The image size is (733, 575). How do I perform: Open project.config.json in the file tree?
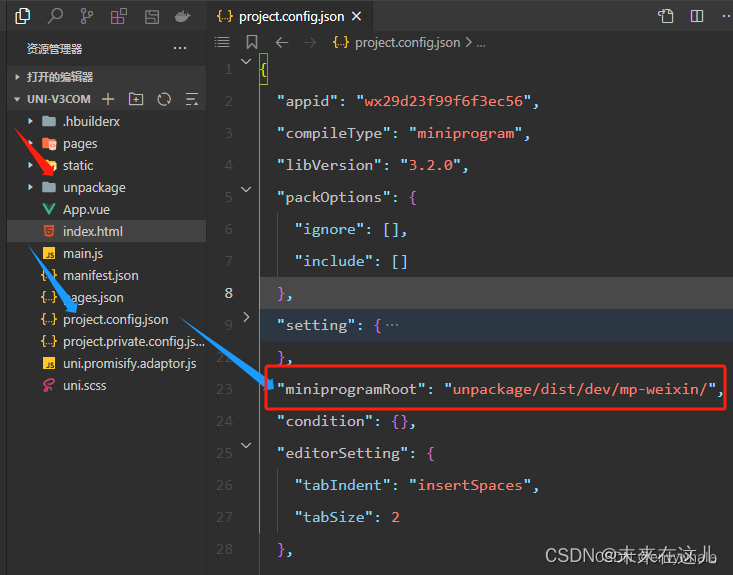[115, 319]
